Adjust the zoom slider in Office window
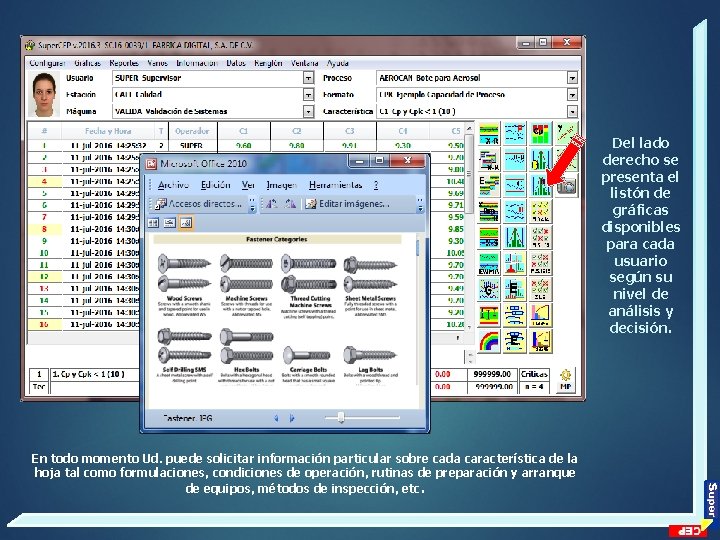The height and width of the screenshot is (540, 720). click(341, 418)
